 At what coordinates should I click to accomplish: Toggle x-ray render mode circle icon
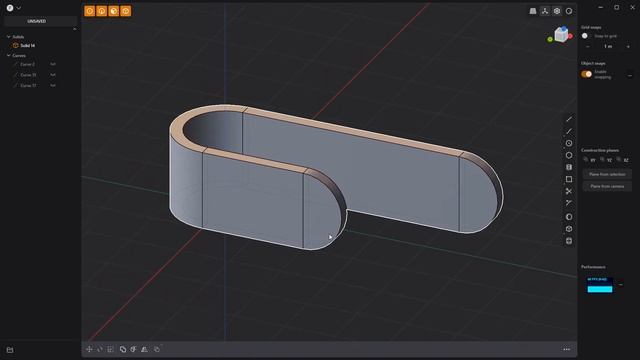tap(569, 11)
